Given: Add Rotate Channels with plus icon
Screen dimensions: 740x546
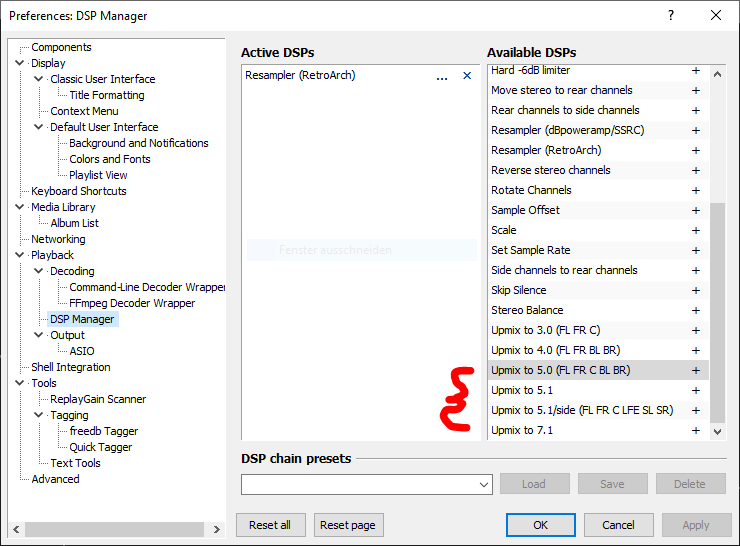Looking at the screenshot, I should point(695,190).
